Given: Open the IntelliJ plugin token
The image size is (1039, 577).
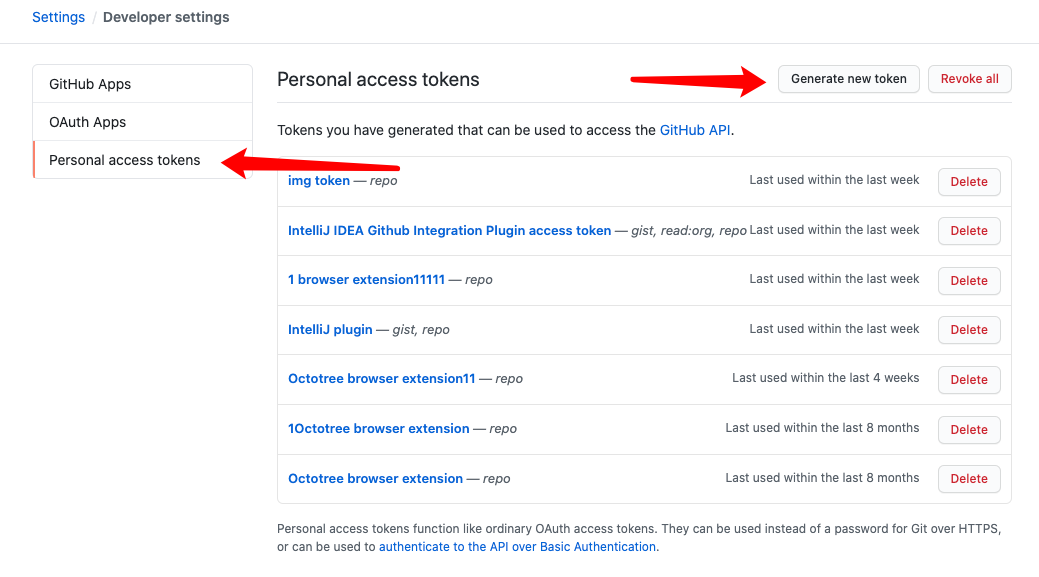Looking at the screenshot, I should click(330, 329).
